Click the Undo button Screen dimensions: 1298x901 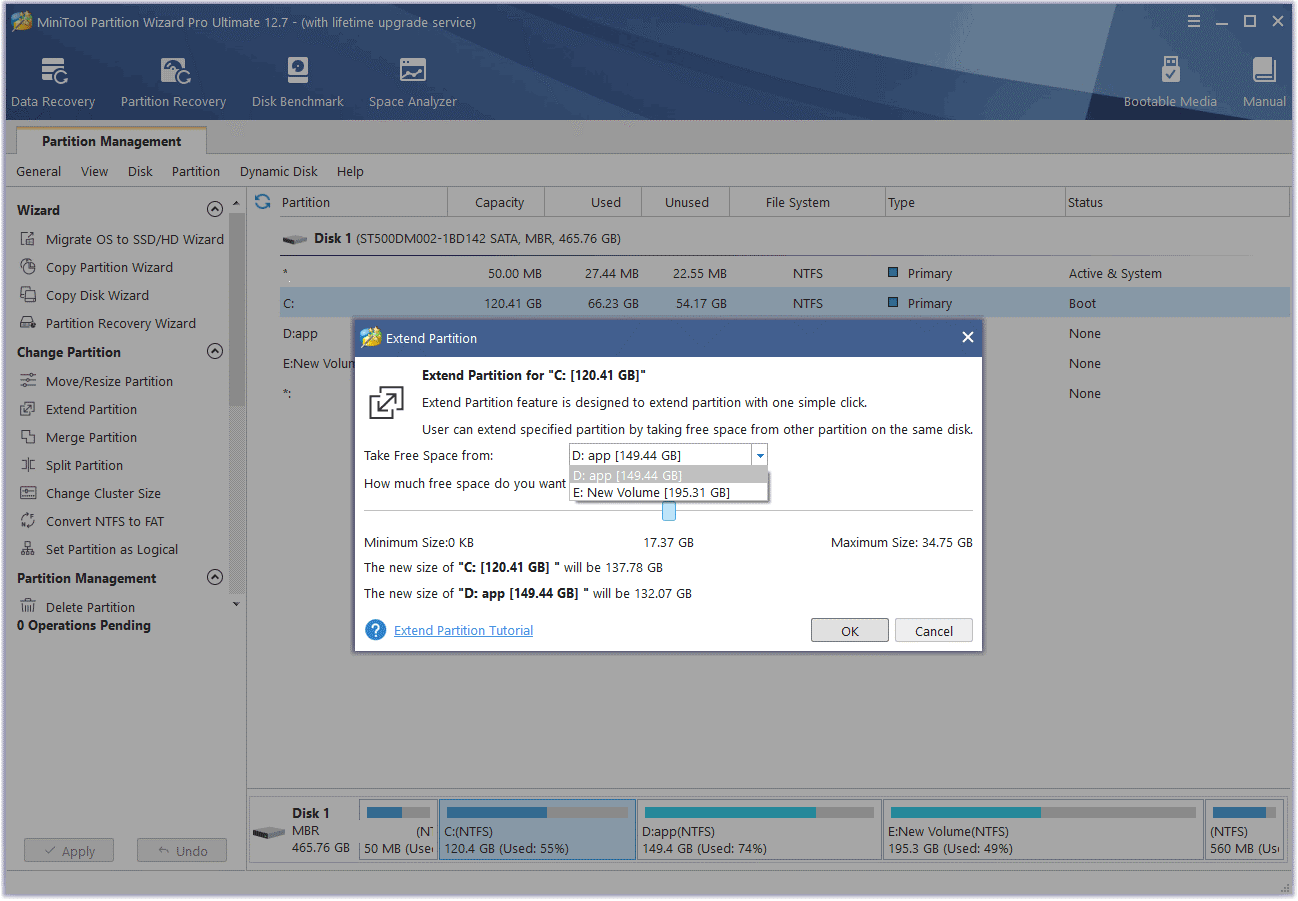182,851
